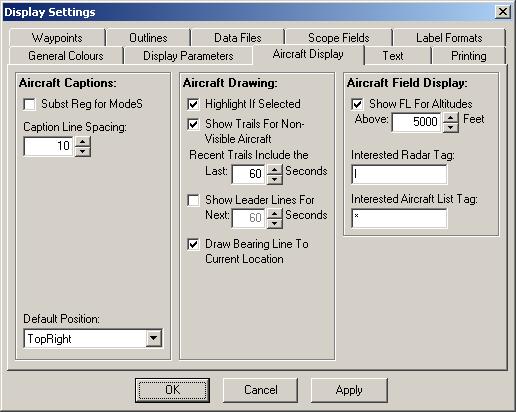
Task: Decrease the Above altitude feet spinner
Action: coord(451,127)
